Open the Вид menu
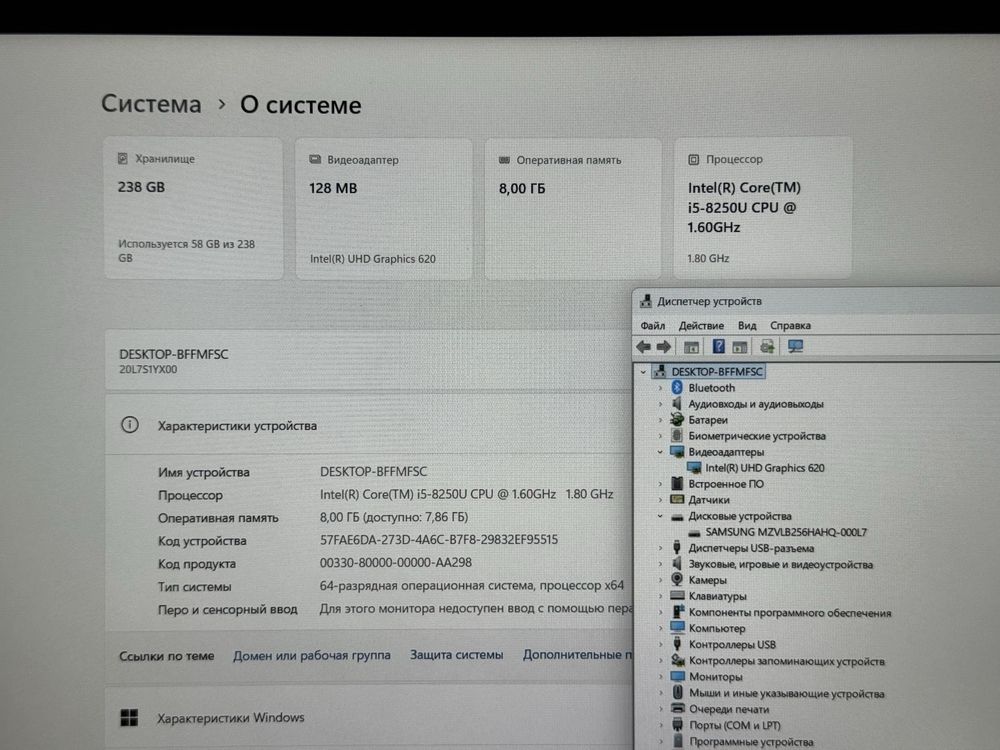The width and height of the screenshot is (1000, 750). pos(747,326)
